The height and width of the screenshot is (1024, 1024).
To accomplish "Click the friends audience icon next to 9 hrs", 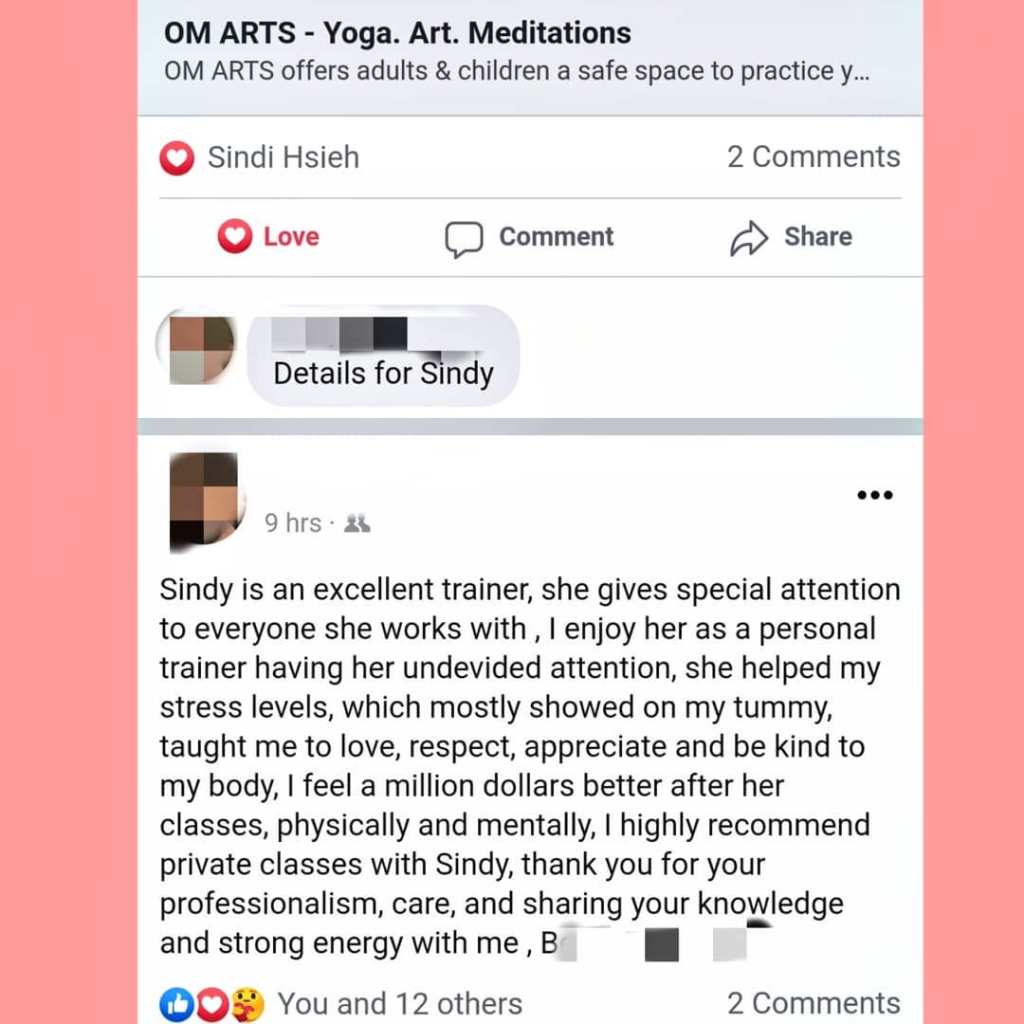I will (357, 523).
